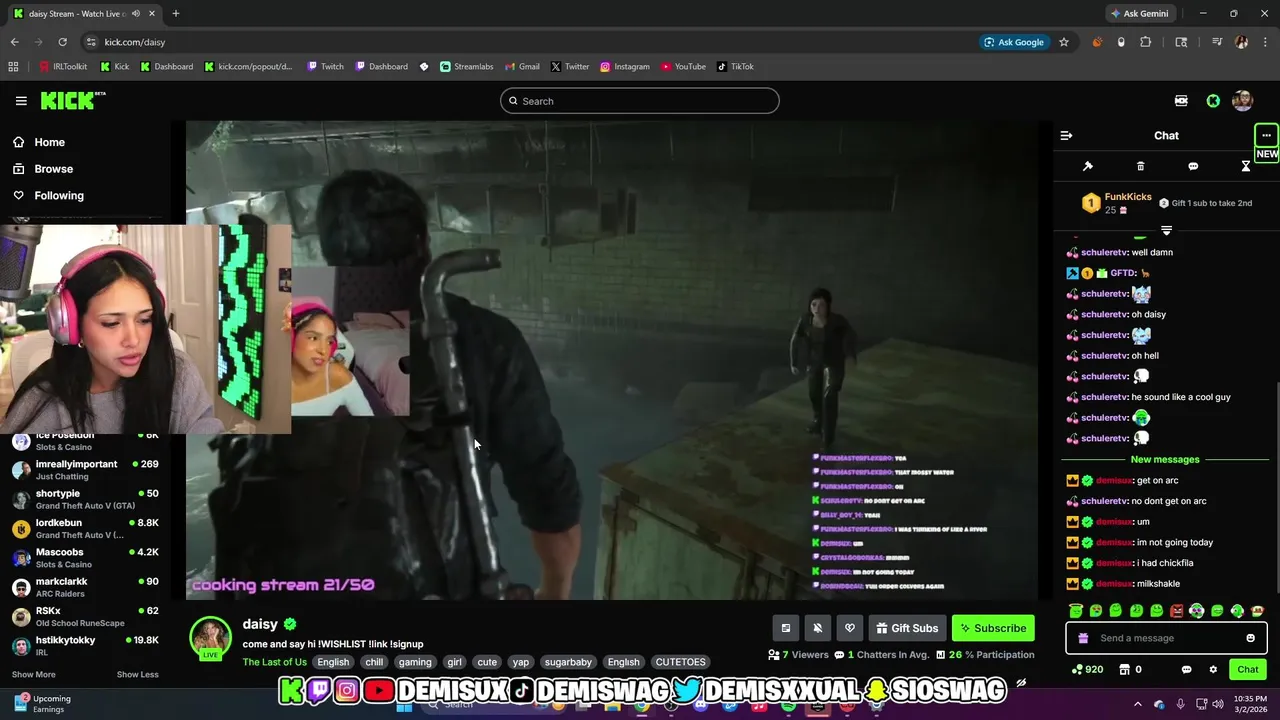Screen dimensions: 1280x720
Task: Click the Kick search field
Action: pos(640,101)
